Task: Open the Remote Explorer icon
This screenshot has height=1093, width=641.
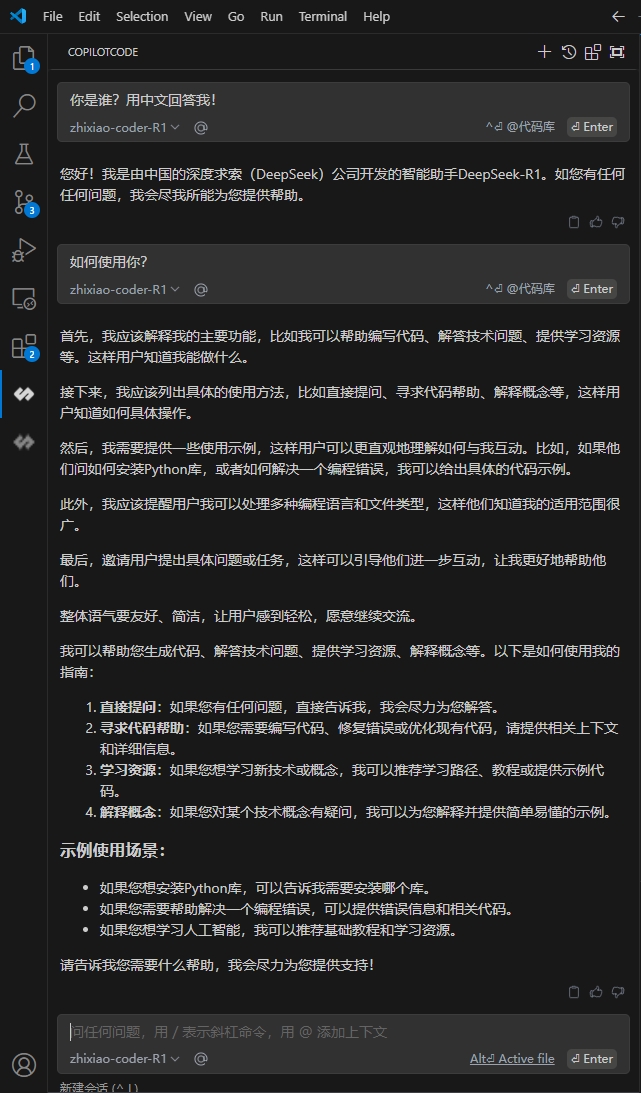Action: [23, 298]
